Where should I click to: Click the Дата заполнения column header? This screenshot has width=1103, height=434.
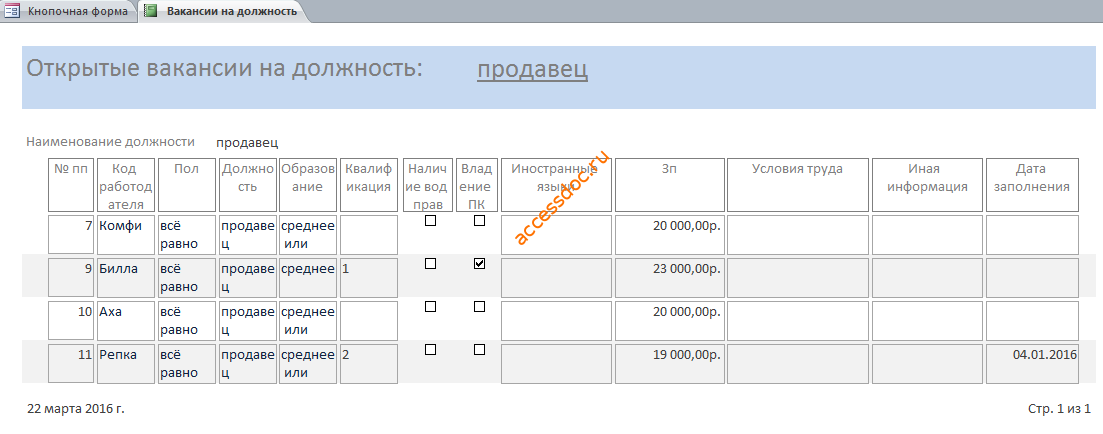click(x=1032, y=185)
